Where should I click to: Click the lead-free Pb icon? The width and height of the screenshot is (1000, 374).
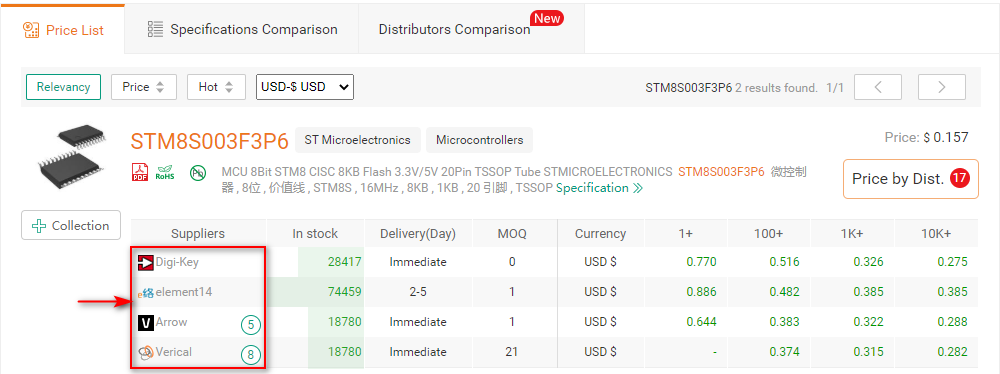[198, 172]
